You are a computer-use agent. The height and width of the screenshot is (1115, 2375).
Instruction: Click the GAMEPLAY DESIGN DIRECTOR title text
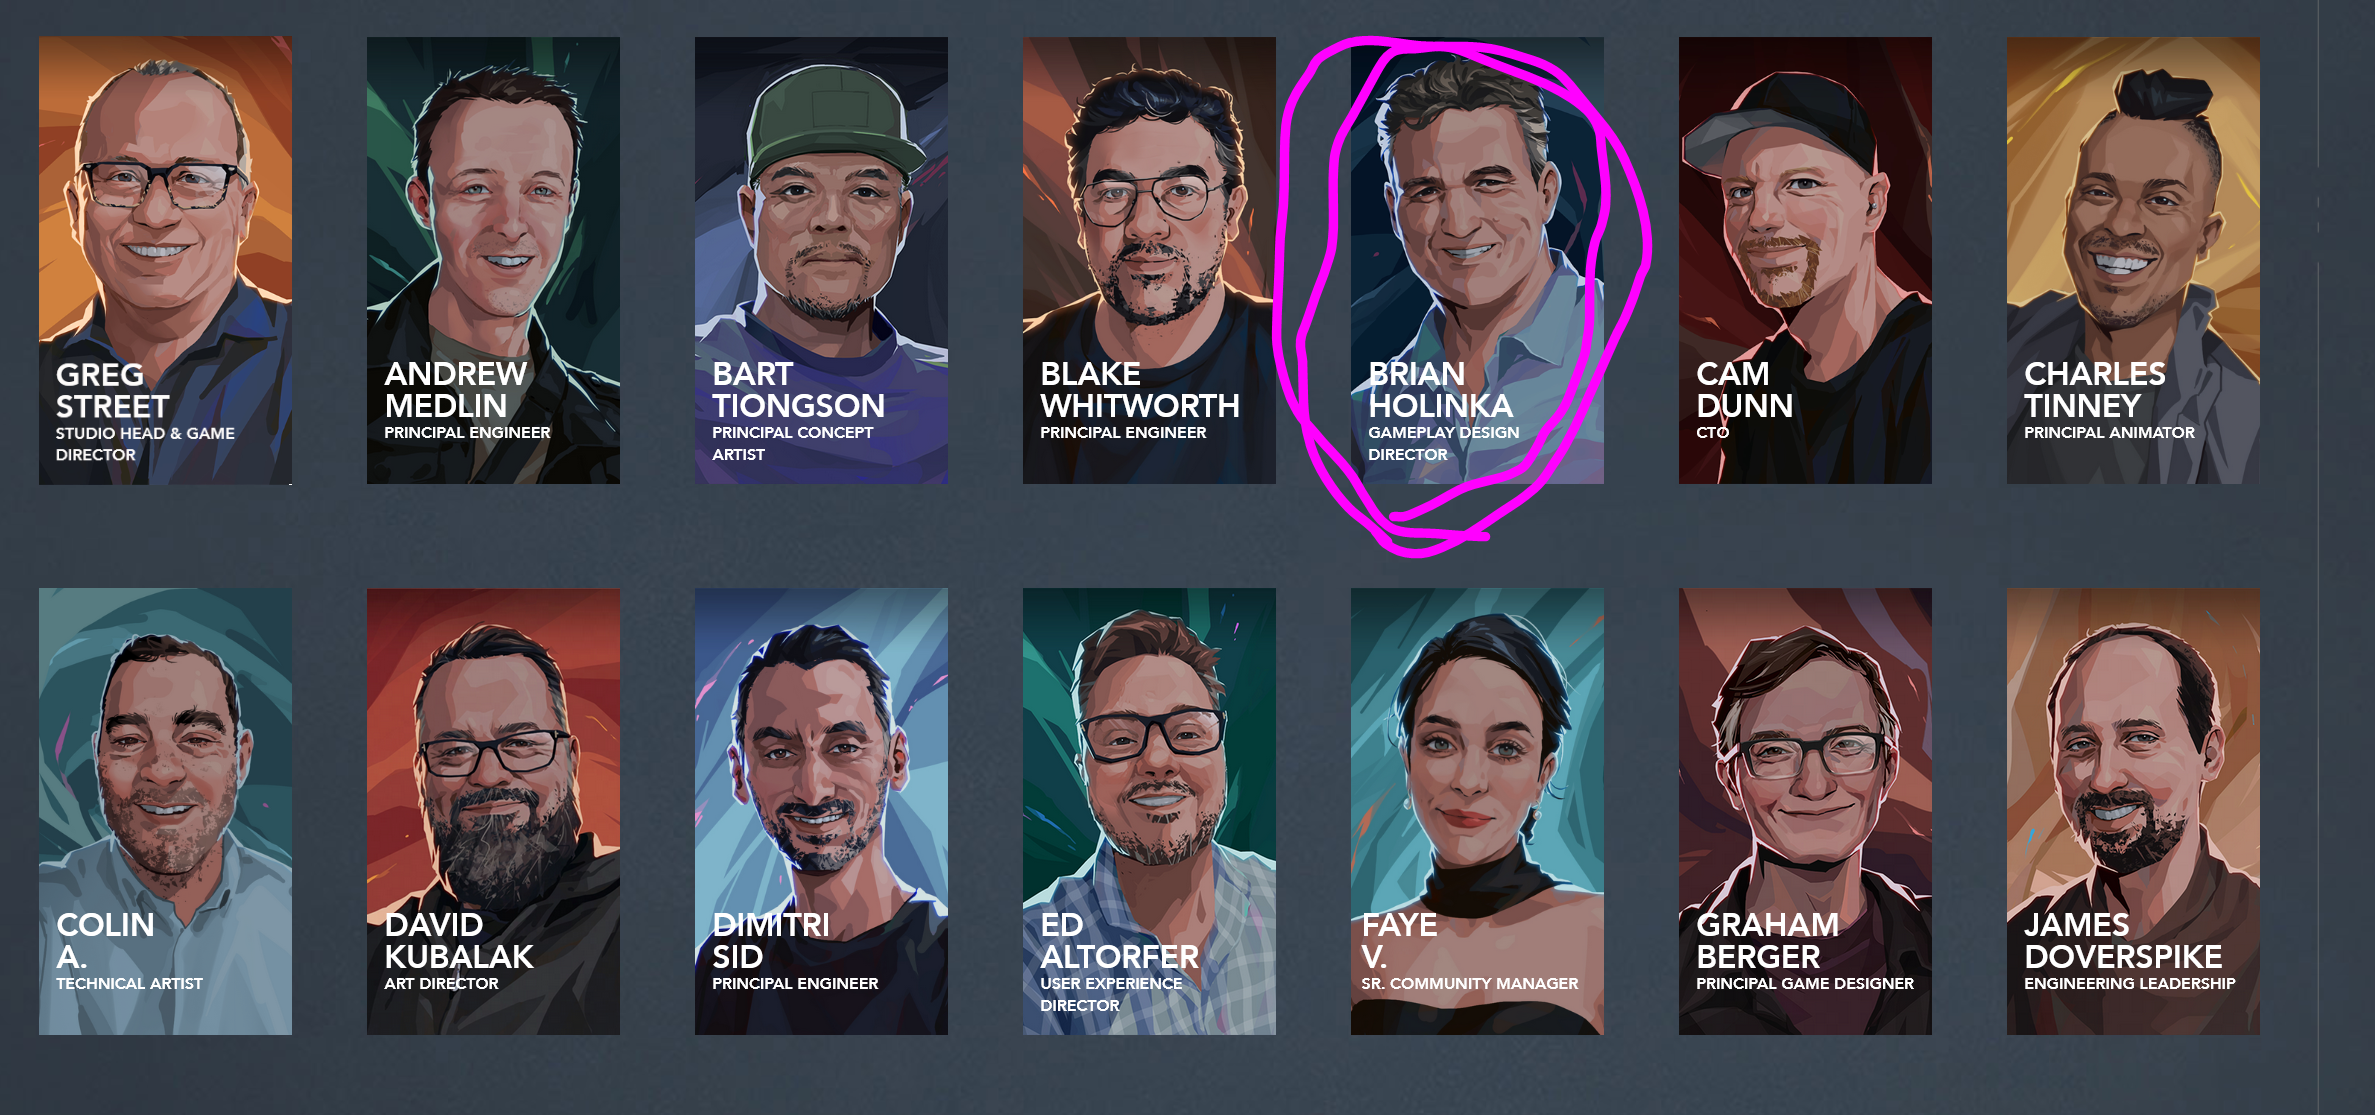tap(1443, 443)
